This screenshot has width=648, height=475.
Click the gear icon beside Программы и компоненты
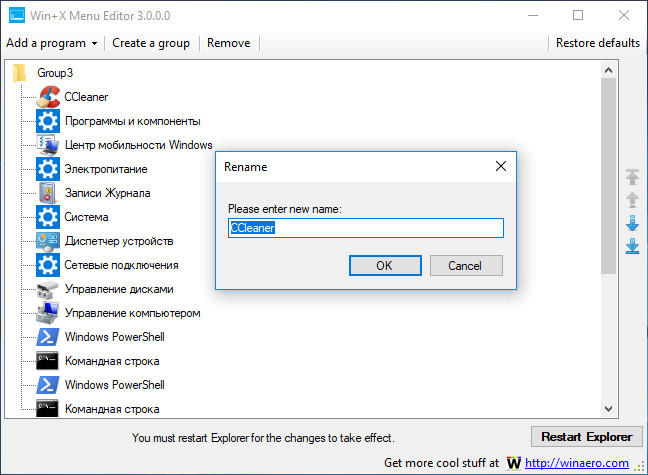coord(48,121)
